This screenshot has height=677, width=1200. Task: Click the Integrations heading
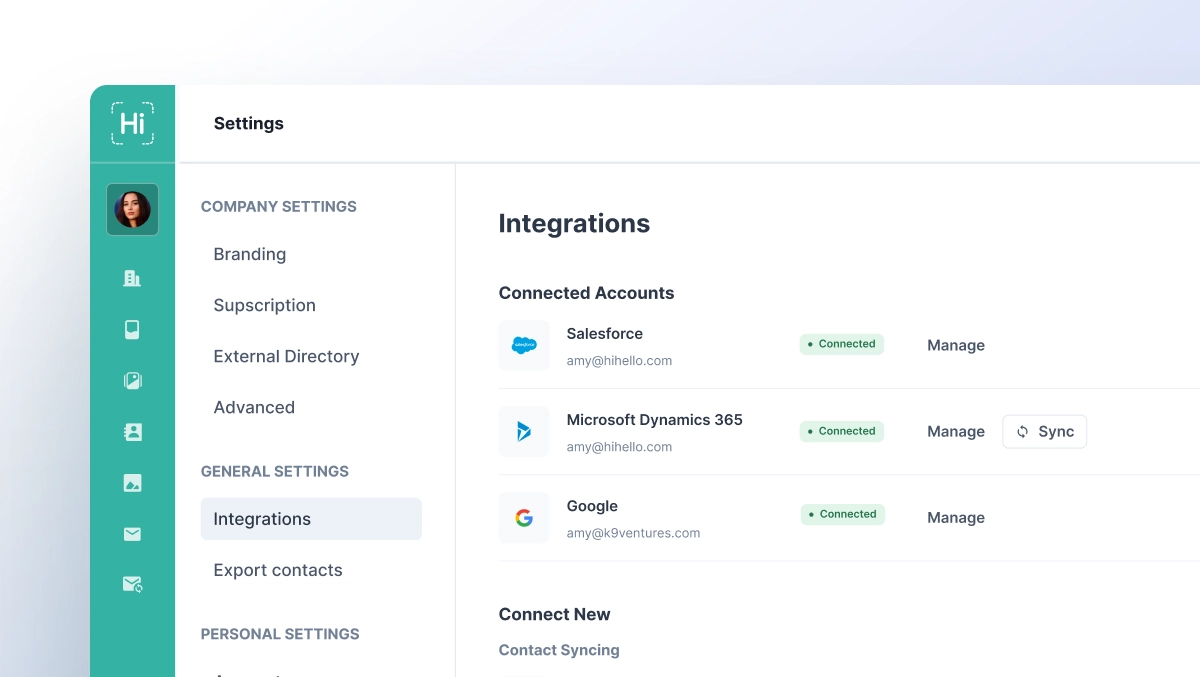pyautogui.click(x=574, y=223)
